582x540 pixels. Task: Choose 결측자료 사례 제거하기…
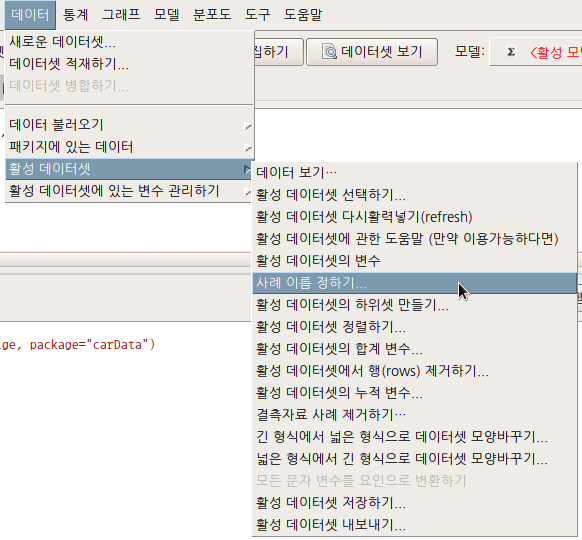[x=415, y=415]
